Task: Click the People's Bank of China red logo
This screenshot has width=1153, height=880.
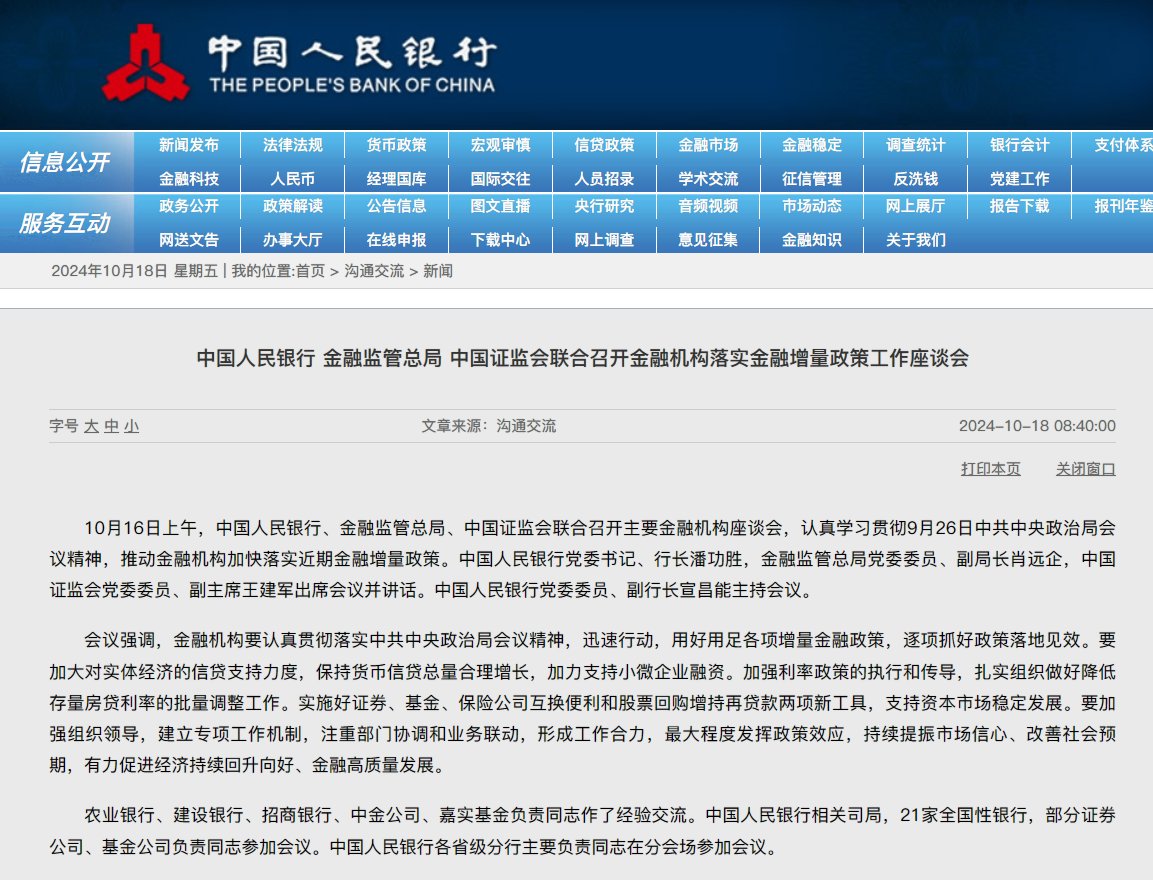Action: coord(146,63)
